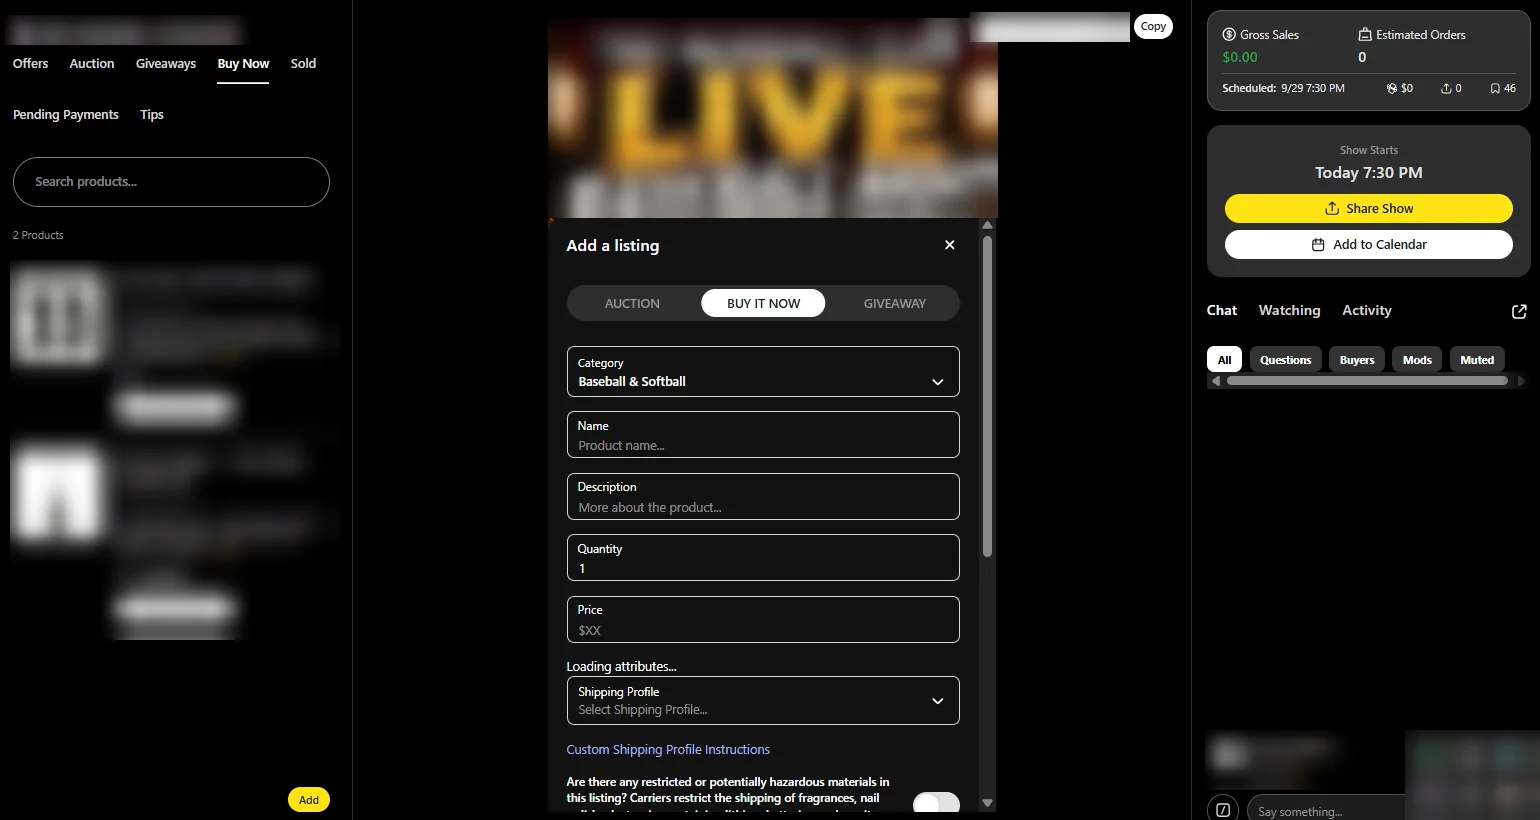Viewport: 1540px width, 820px height.
Task: Open the Shipping Profile dropdown
Action: click(763, 701)
